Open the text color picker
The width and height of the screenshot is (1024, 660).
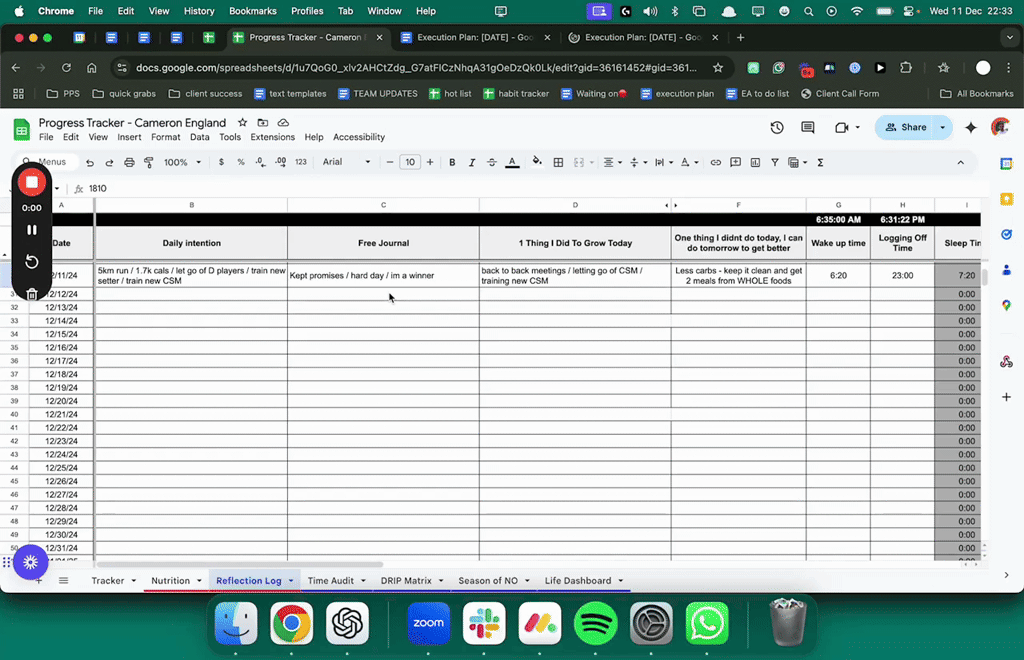[x=513, y=163]
